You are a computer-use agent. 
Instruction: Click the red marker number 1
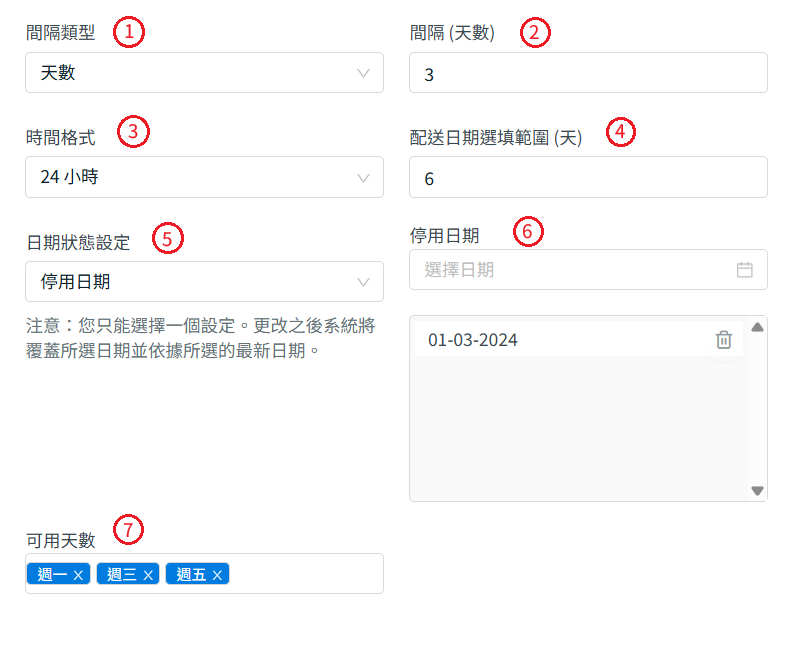[129, 32]
